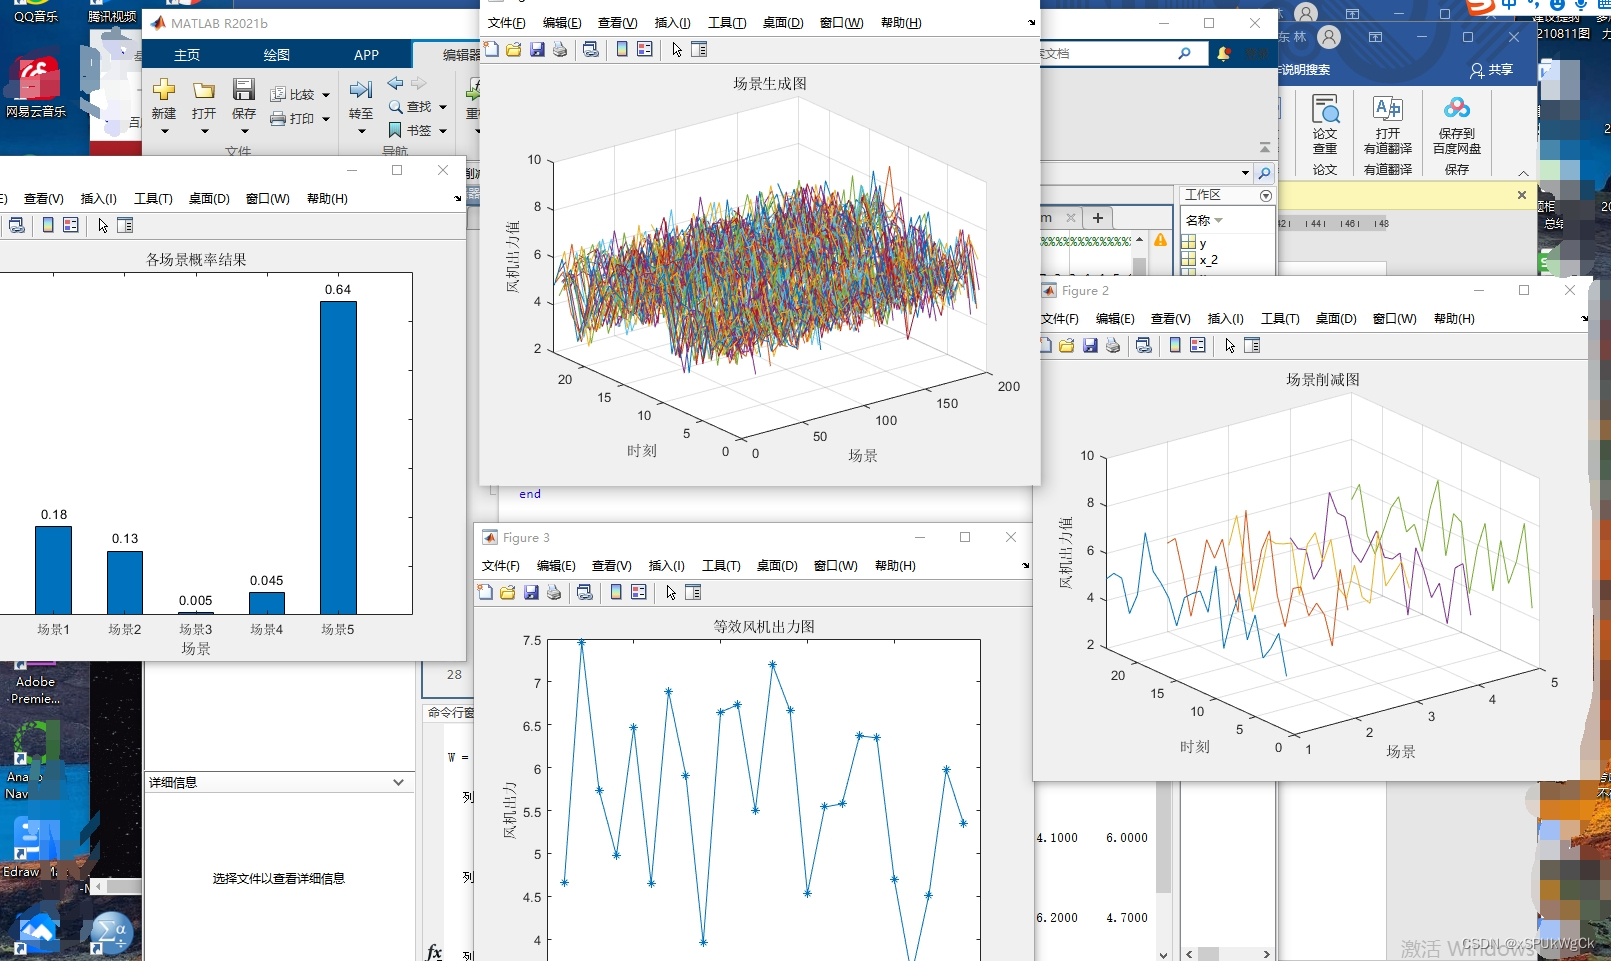Open the 比较 dropdown arrow in MATLAB
1611x961 pixels.
(x=326, y=95)
